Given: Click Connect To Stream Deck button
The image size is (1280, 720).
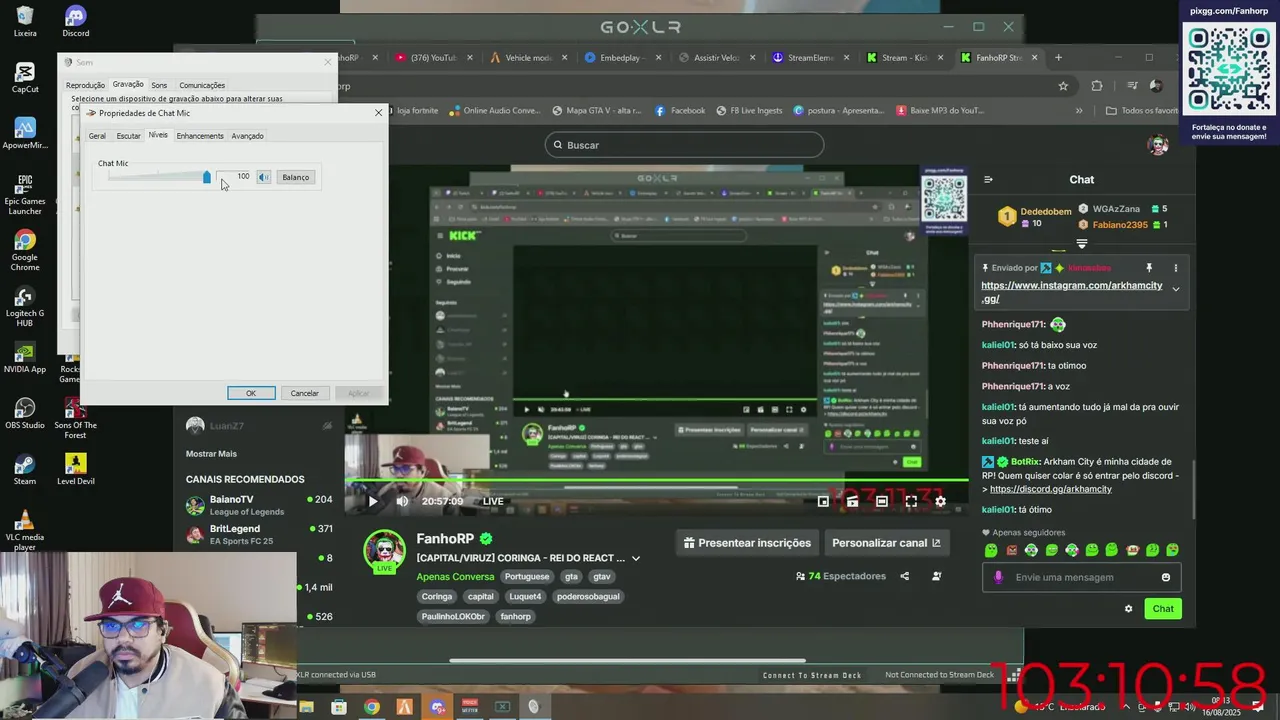Looking at the screenshot, I should point(812,675).
